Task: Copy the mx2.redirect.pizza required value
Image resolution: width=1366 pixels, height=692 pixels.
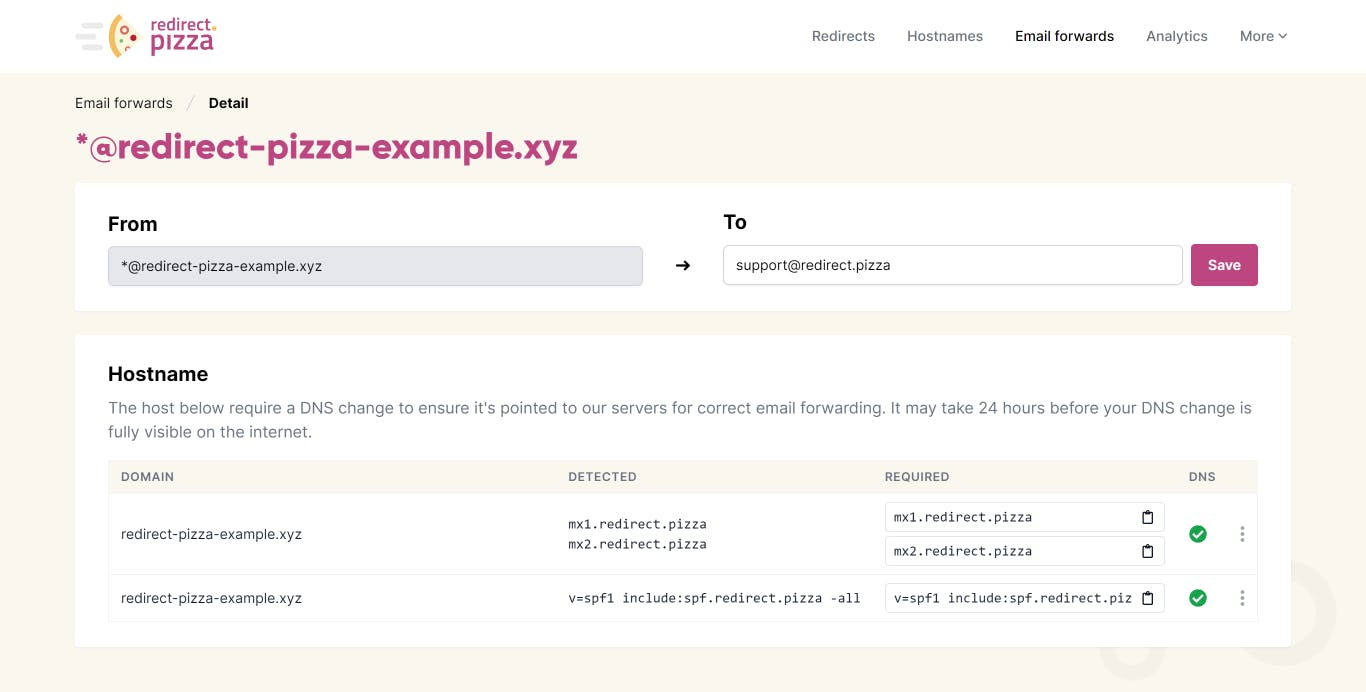Action: (1147, 551)
